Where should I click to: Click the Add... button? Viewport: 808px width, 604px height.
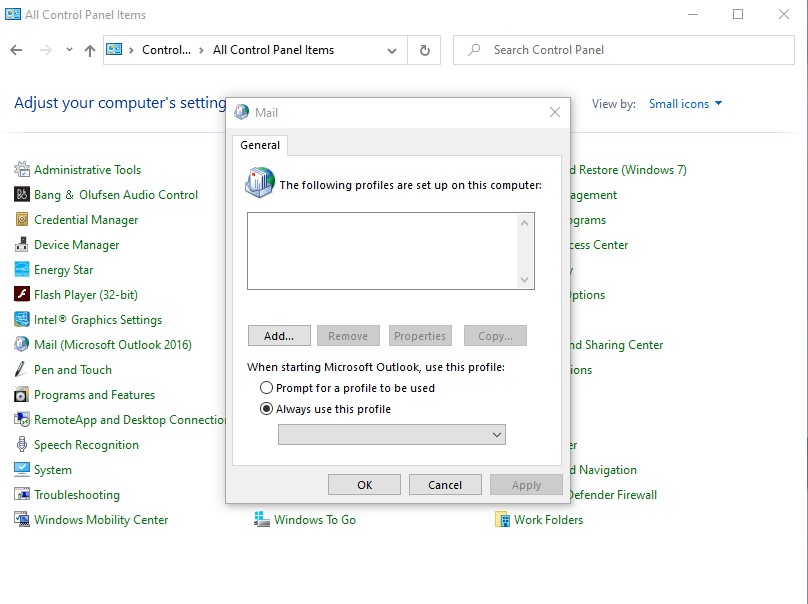pos(279,336)
